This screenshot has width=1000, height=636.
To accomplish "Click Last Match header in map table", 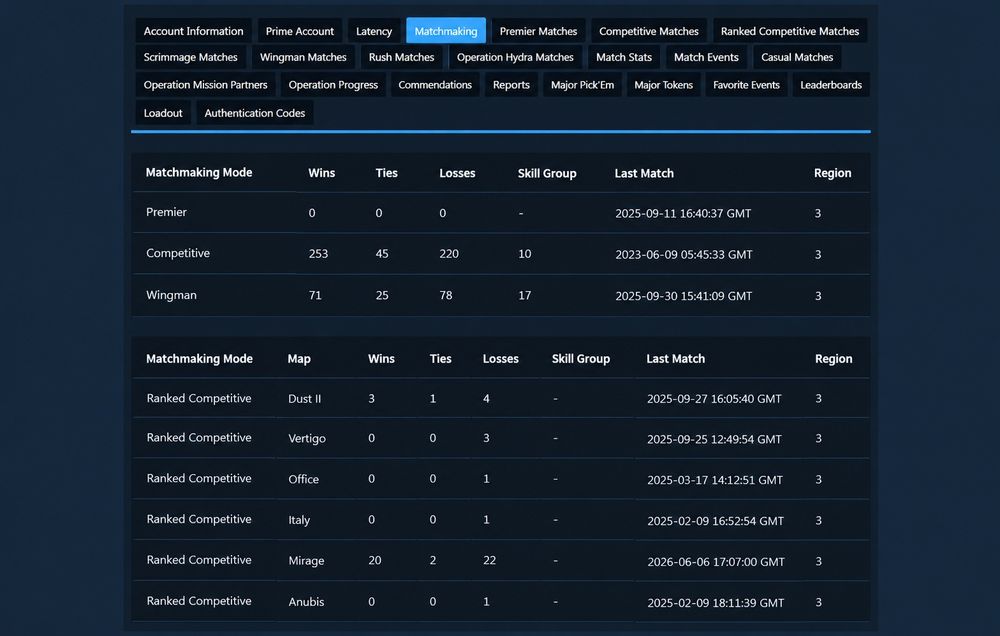I will pyautogui.click(x=675, y=359).
